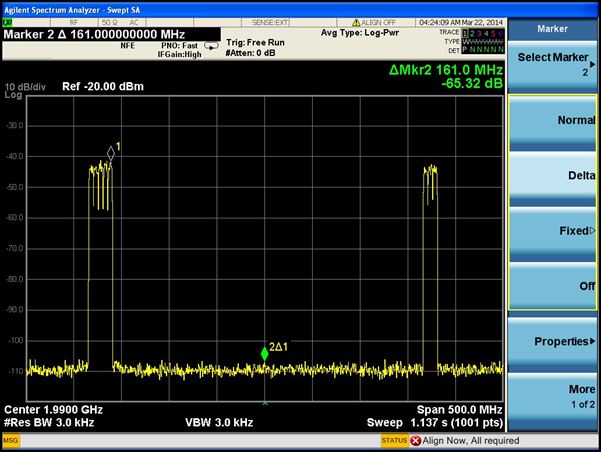Click the #Atten: 0 dB label

coord(250,53)
